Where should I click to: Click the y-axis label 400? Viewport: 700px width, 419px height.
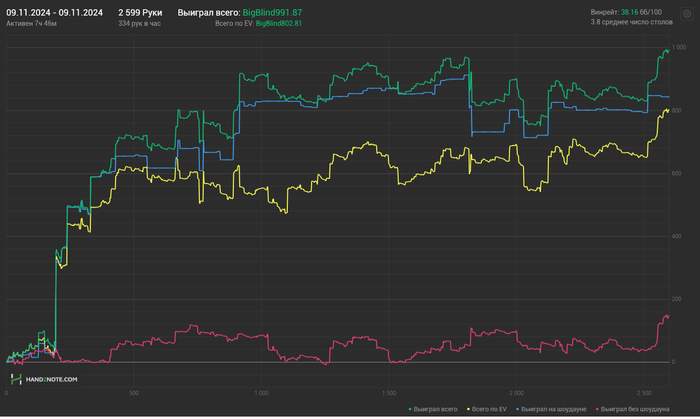click(676, 236)
